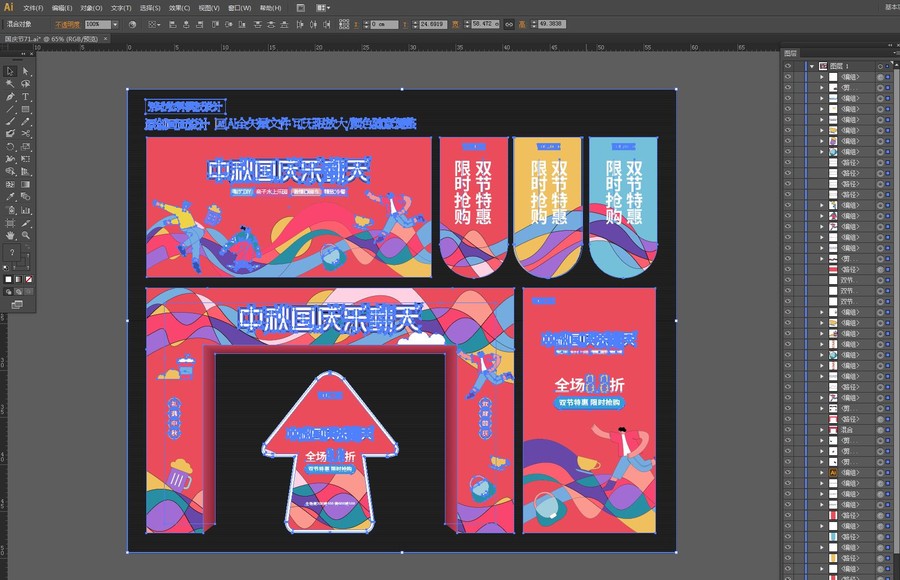This screenshot has width=900, height=580.
Task: Reset to default fill and stroke
Action: tap(5, 268)
